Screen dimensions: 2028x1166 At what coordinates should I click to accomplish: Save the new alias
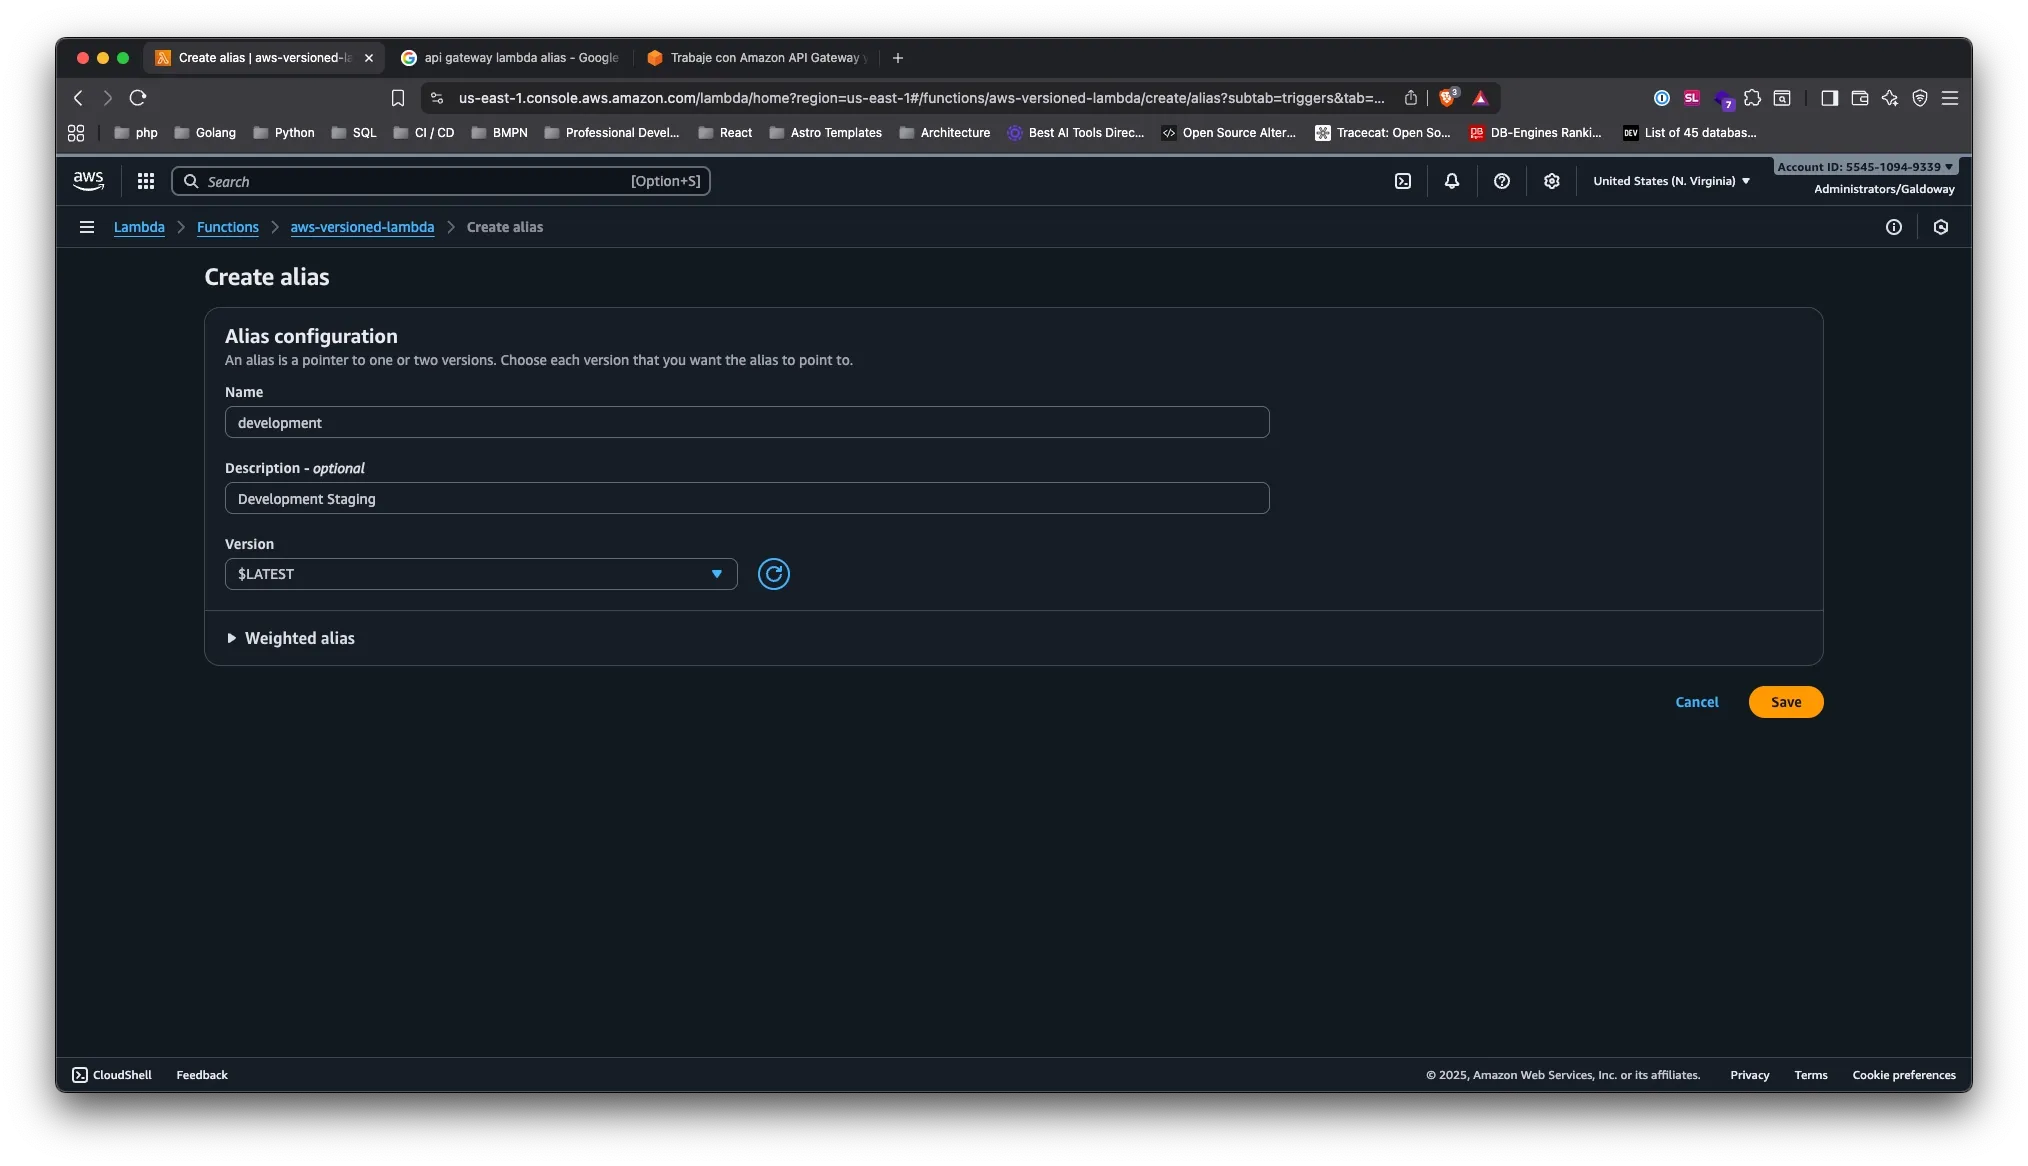(x=1785, y=702)
